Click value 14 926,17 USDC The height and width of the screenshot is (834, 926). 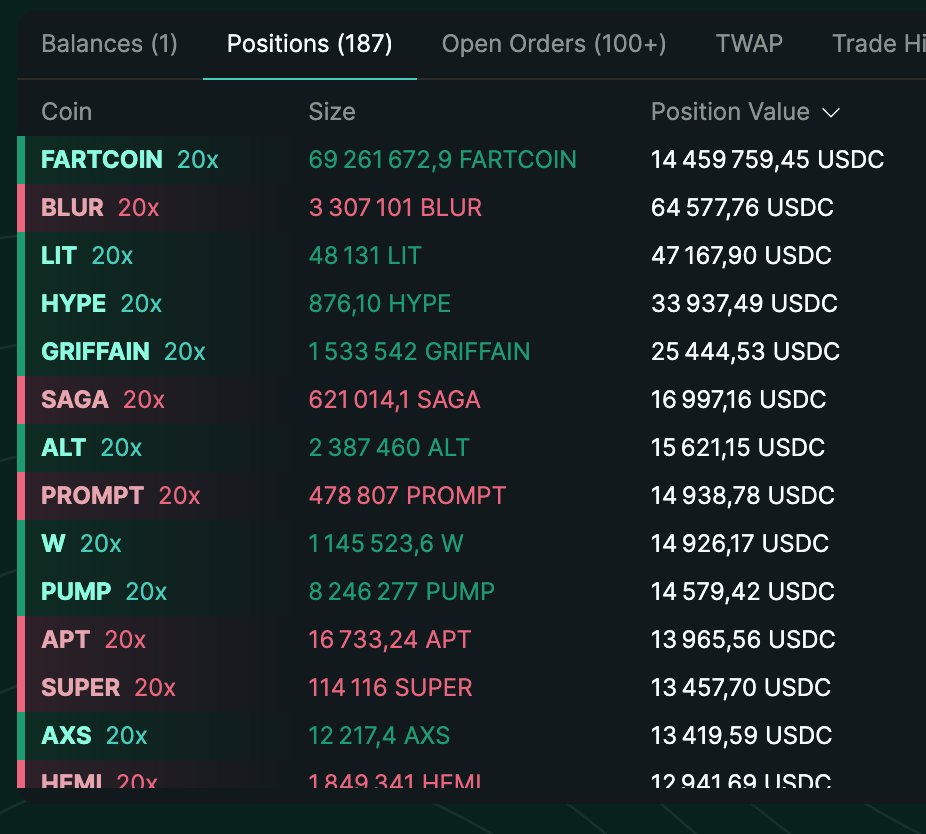(740, 543)
